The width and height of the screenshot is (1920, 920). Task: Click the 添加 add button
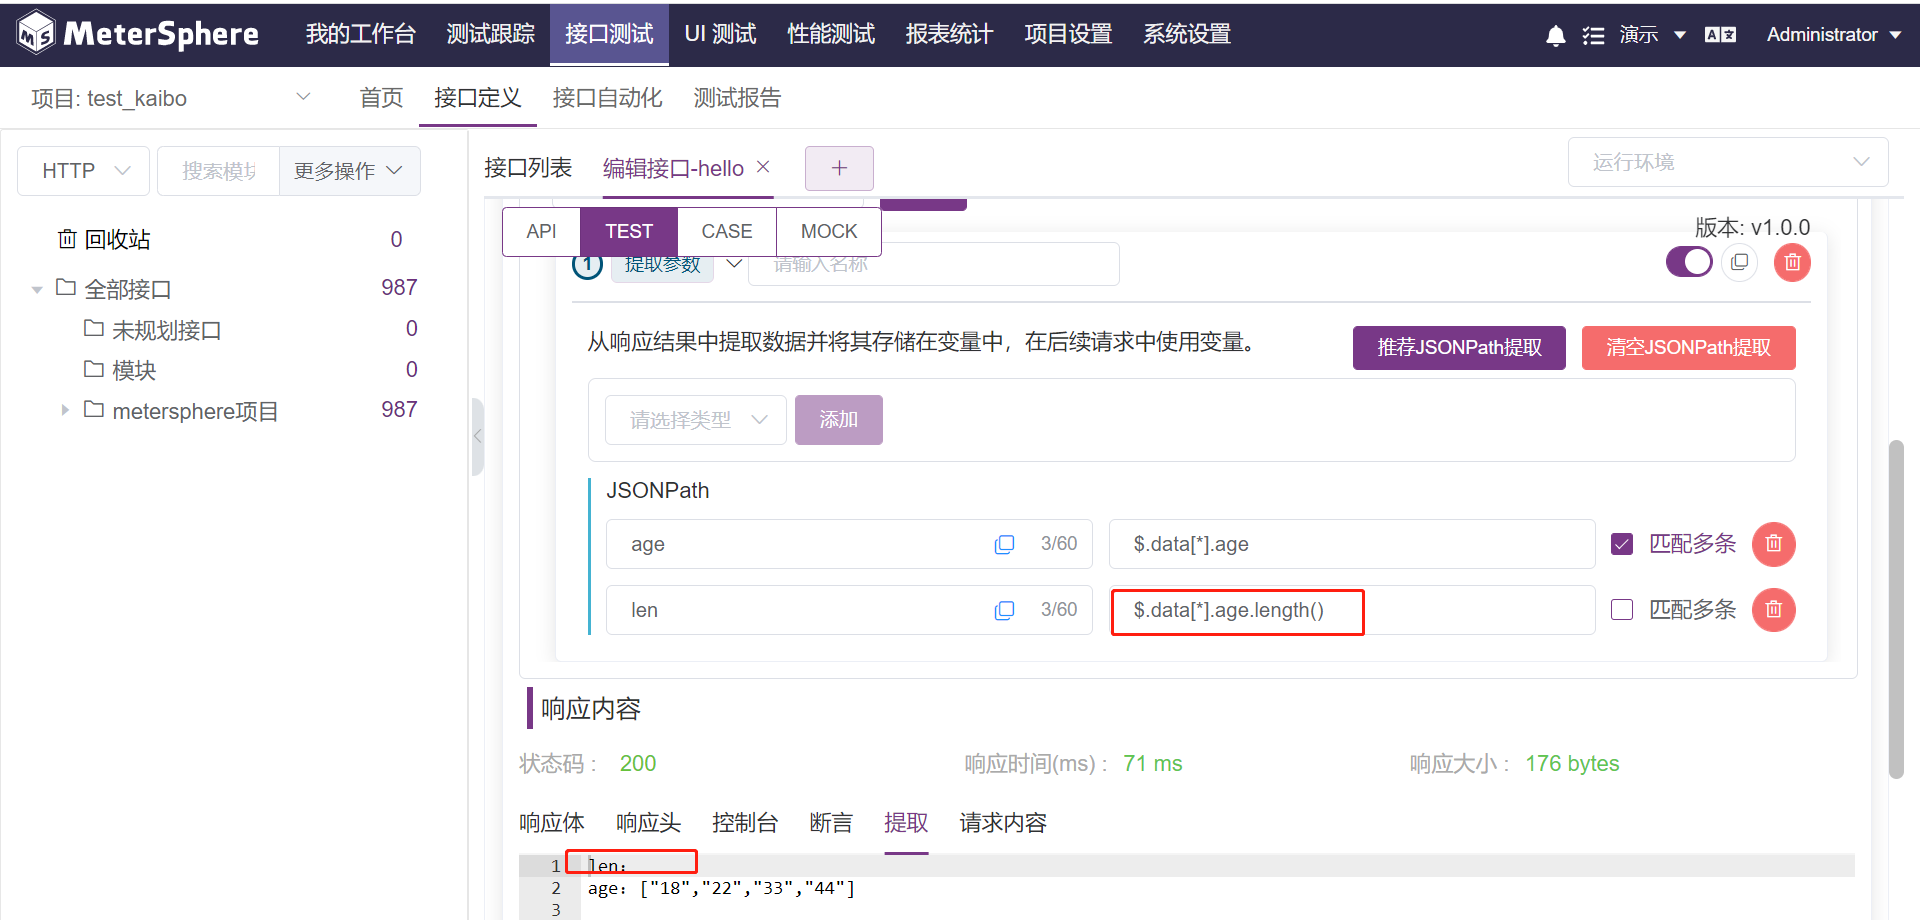839,420
